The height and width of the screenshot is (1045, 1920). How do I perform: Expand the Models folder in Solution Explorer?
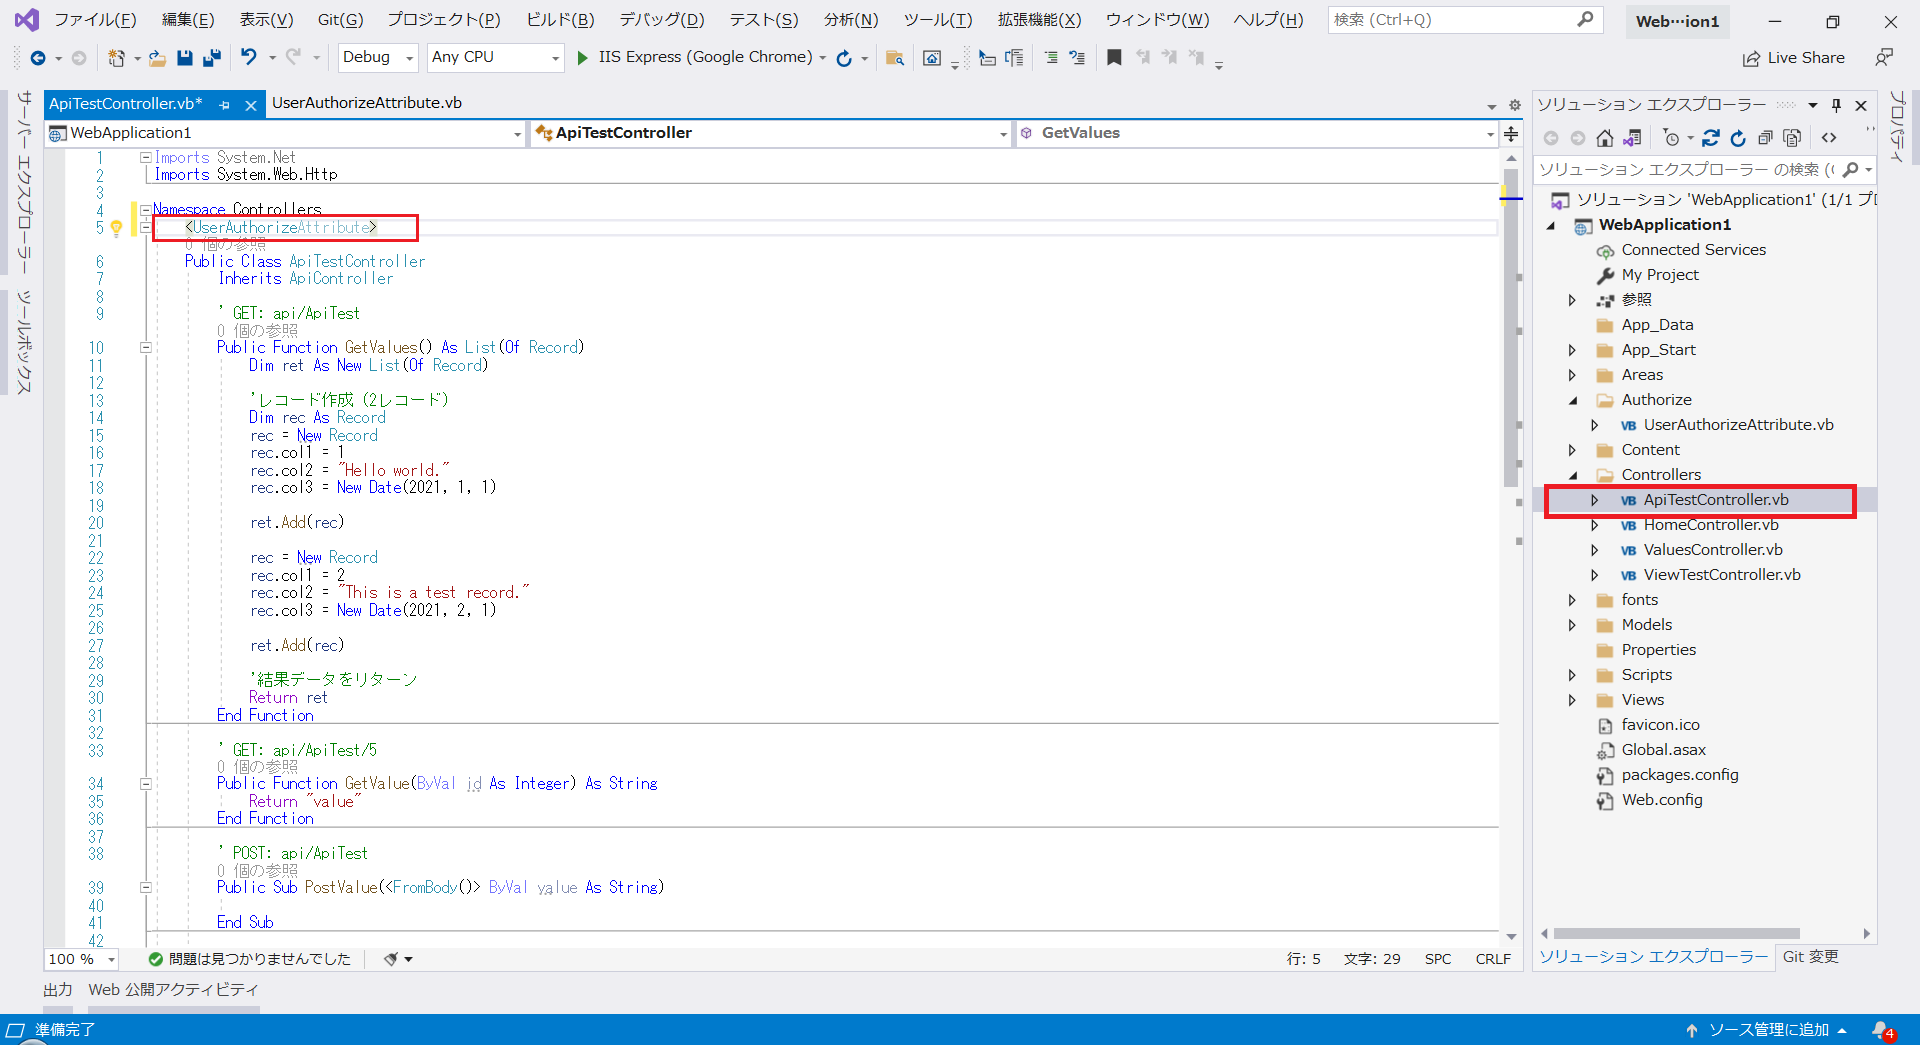[1572, 624]
